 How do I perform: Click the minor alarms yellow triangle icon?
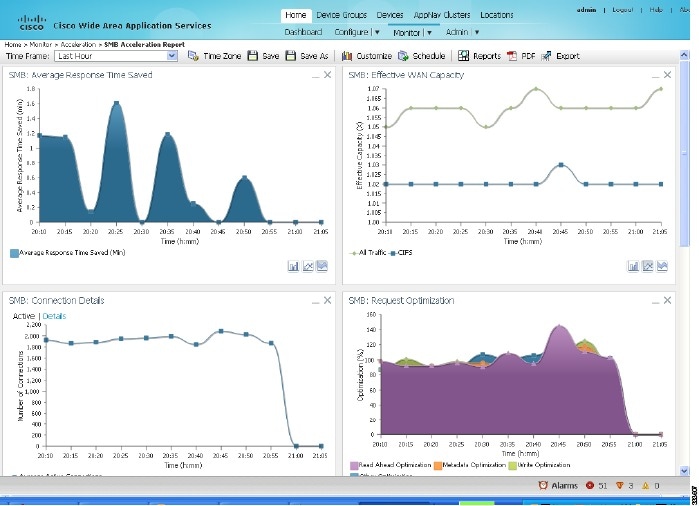(x=646, y=485)
